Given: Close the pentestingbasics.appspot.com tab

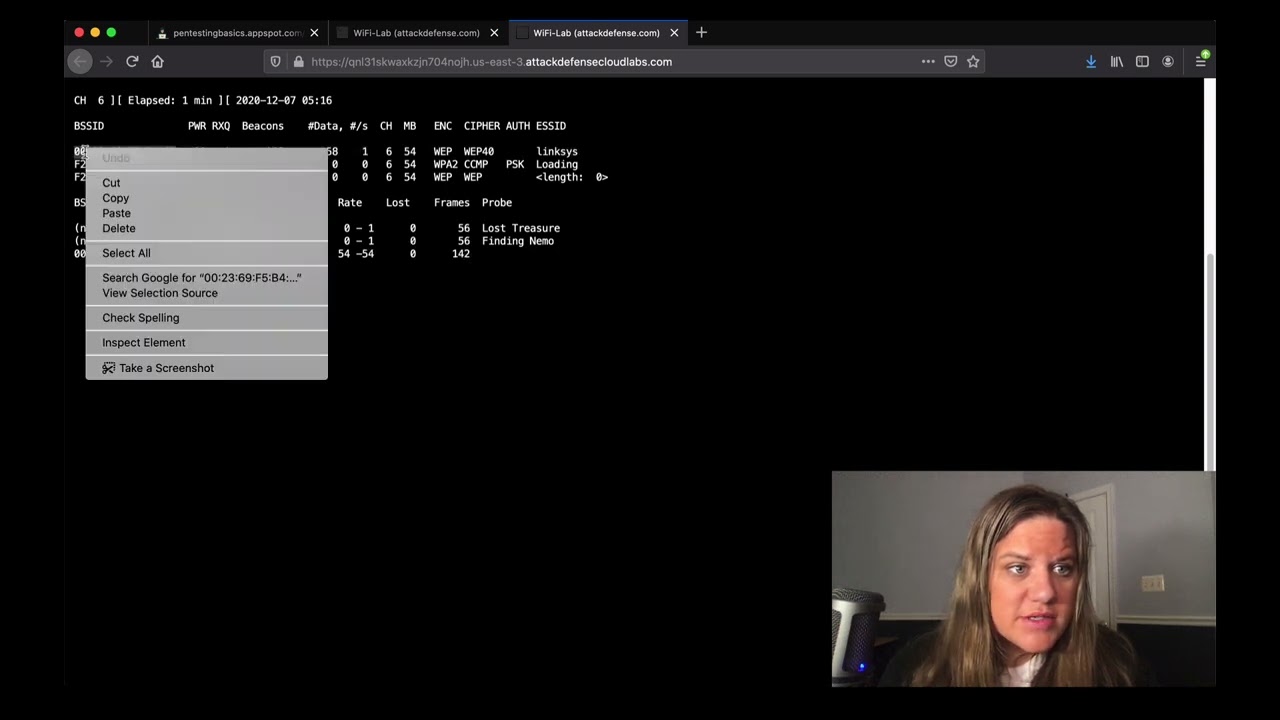Looking at the screenshot, I should coord(314,33).
